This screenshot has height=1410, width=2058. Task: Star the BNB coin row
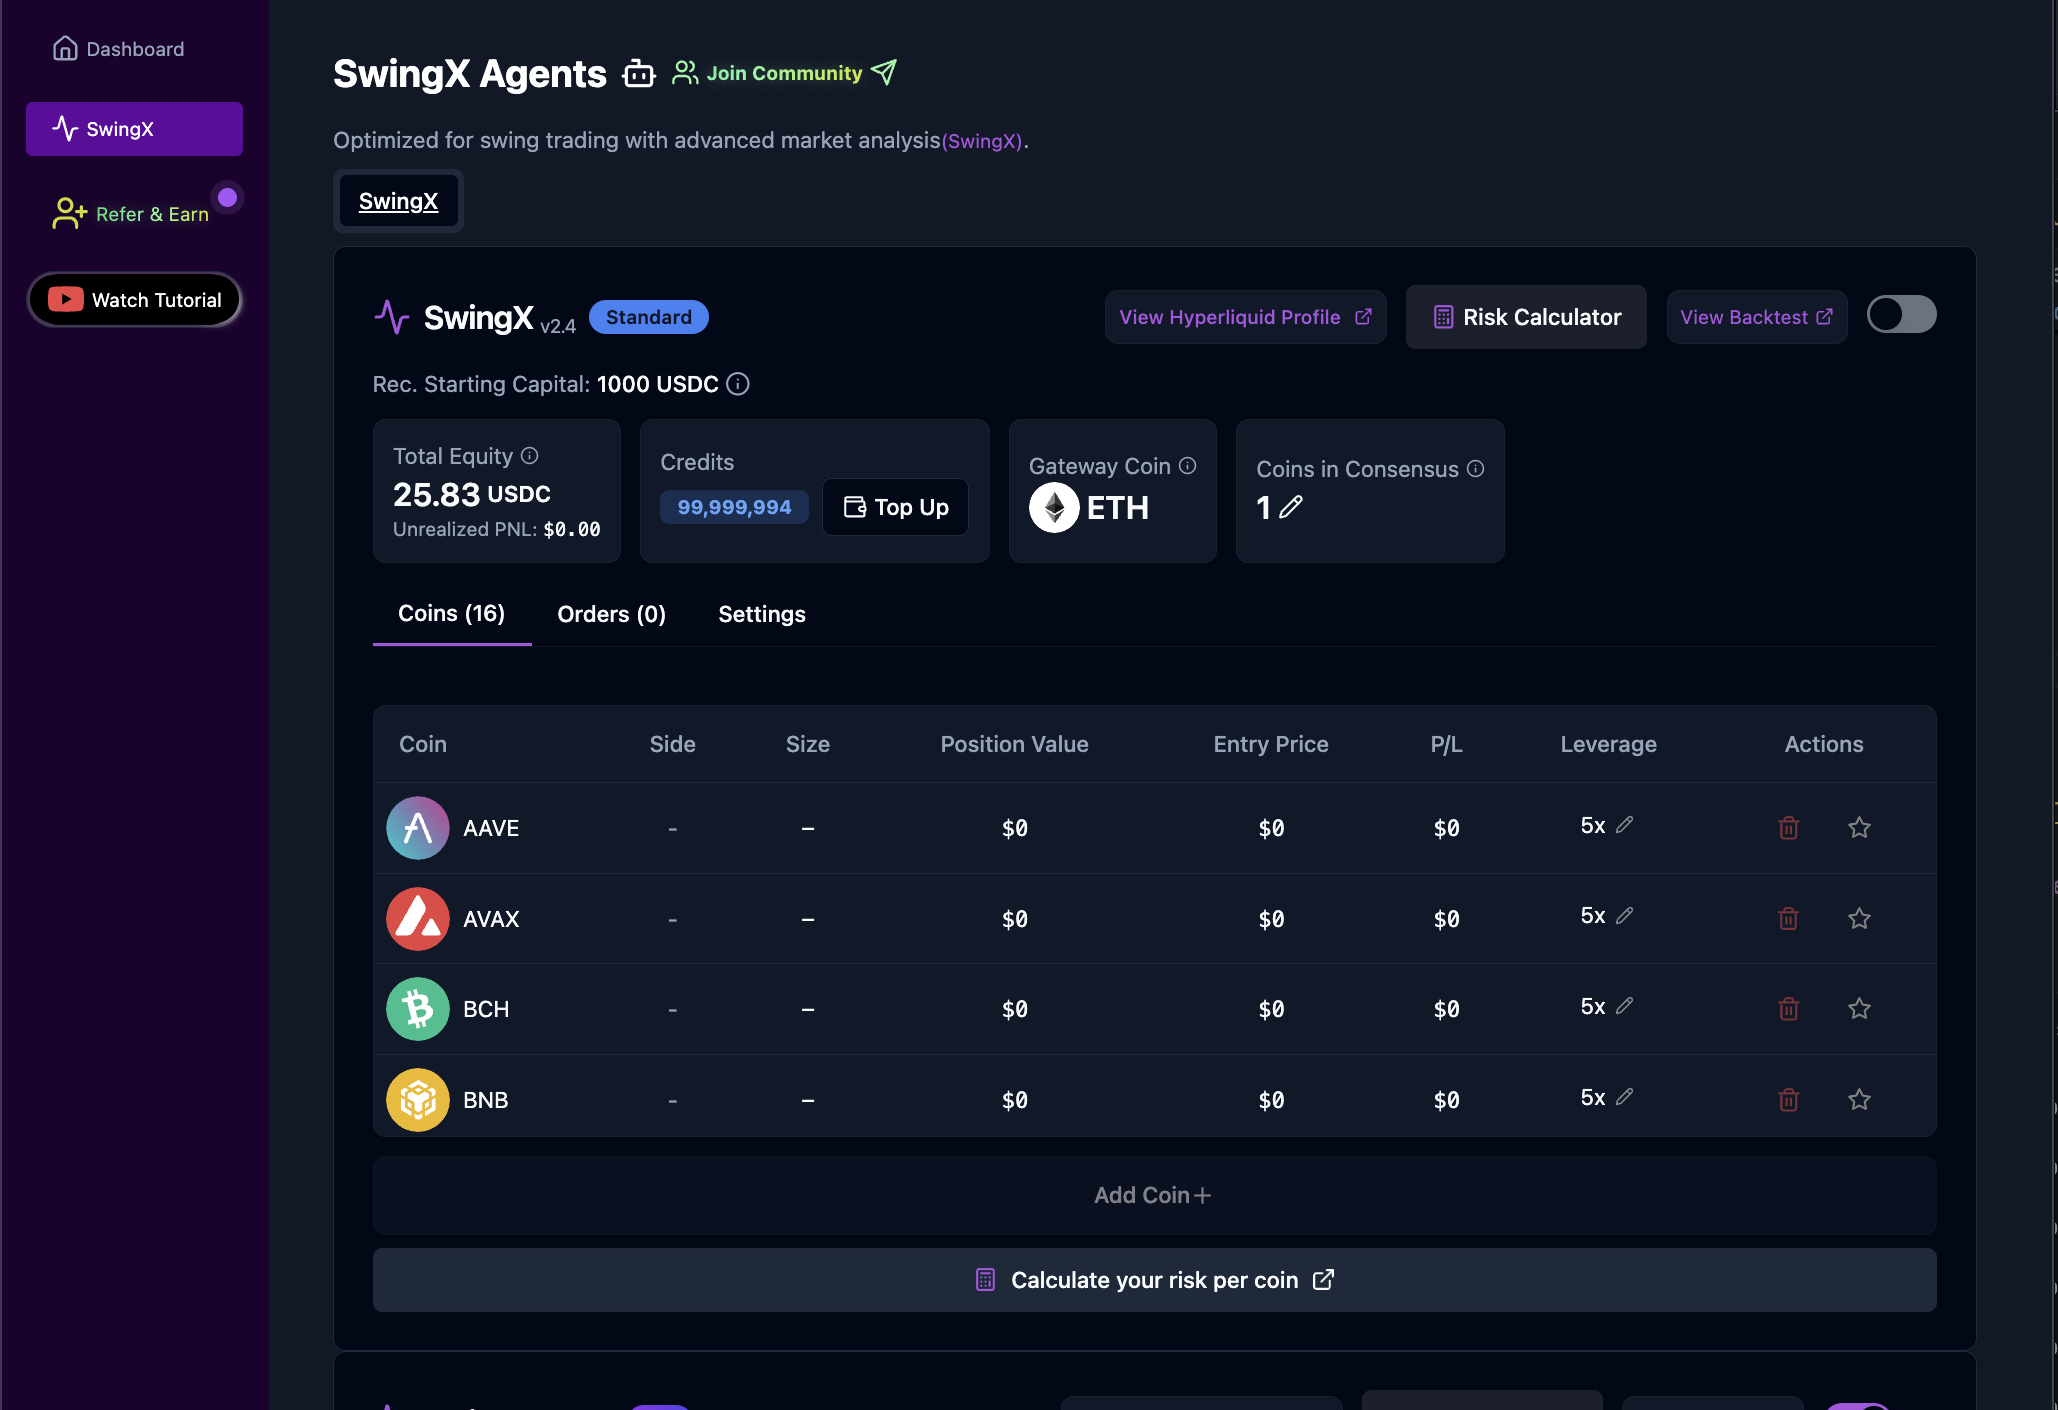1860,1099
